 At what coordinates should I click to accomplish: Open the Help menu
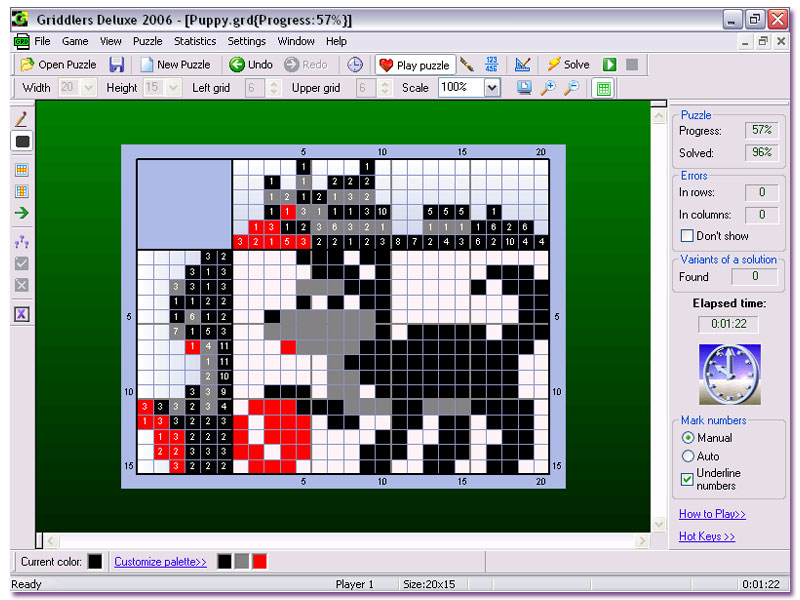click(x=336, y=41)
